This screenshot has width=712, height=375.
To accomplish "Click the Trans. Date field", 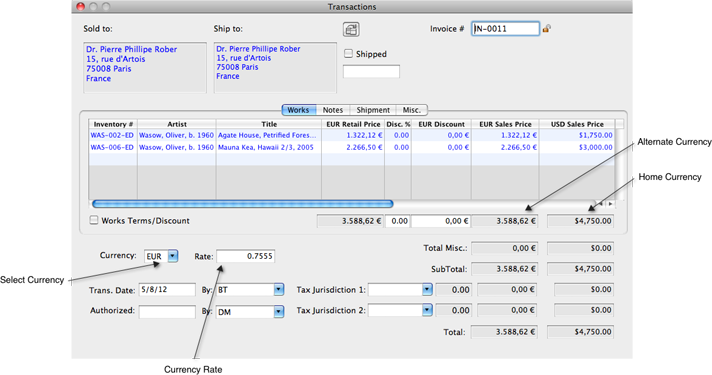I will click(167, 289).
